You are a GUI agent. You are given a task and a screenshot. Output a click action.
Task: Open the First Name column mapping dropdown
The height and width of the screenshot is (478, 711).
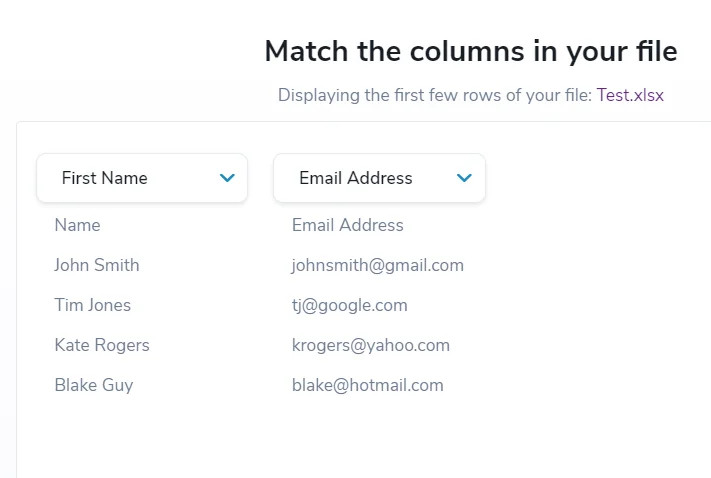click(142, 178)
